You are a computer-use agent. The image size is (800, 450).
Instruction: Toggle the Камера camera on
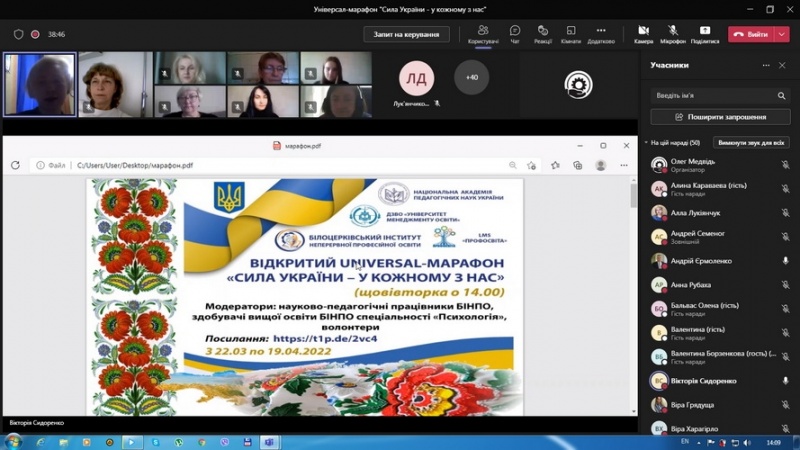coord(643,34)
